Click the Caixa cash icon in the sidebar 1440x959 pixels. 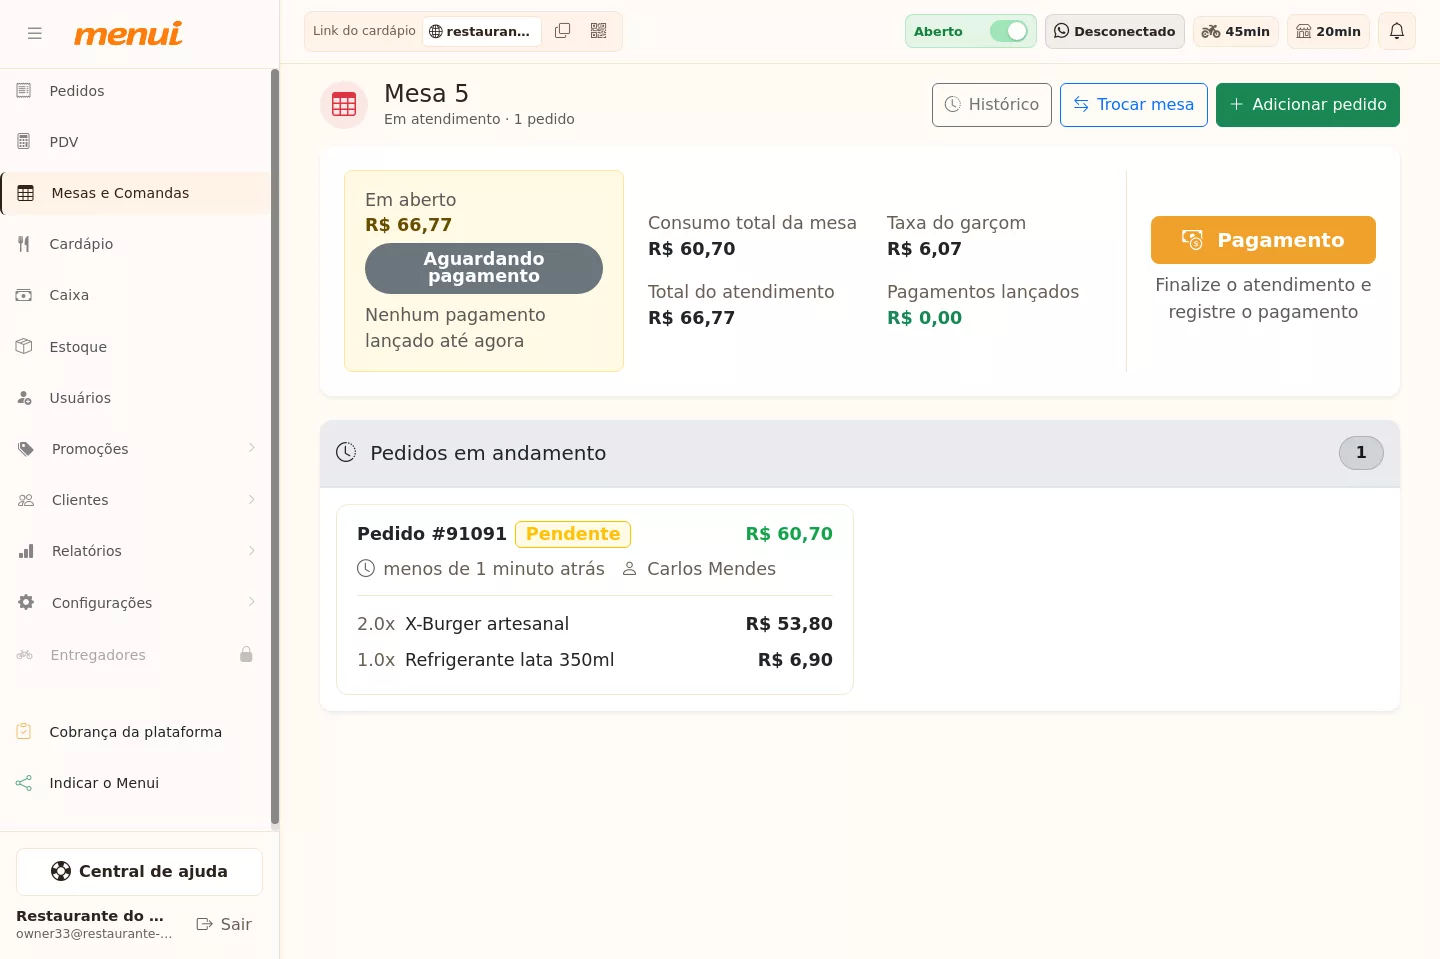pos(24,295)
